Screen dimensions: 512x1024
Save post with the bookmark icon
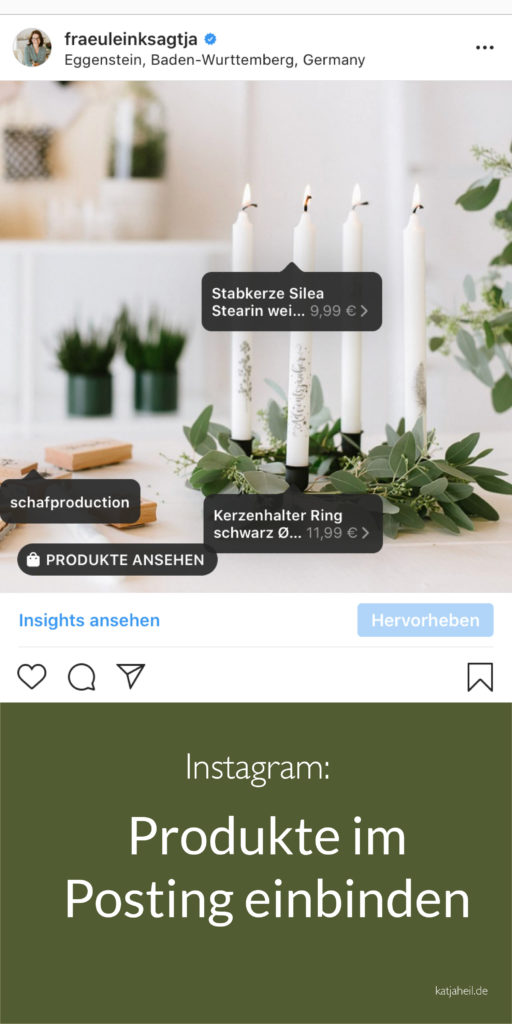click(480, 677)
